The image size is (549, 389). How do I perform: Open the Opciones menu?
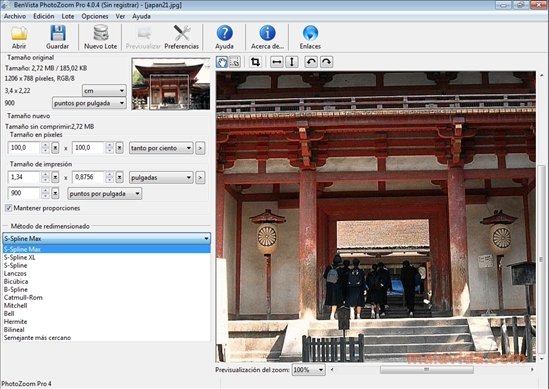95,16
